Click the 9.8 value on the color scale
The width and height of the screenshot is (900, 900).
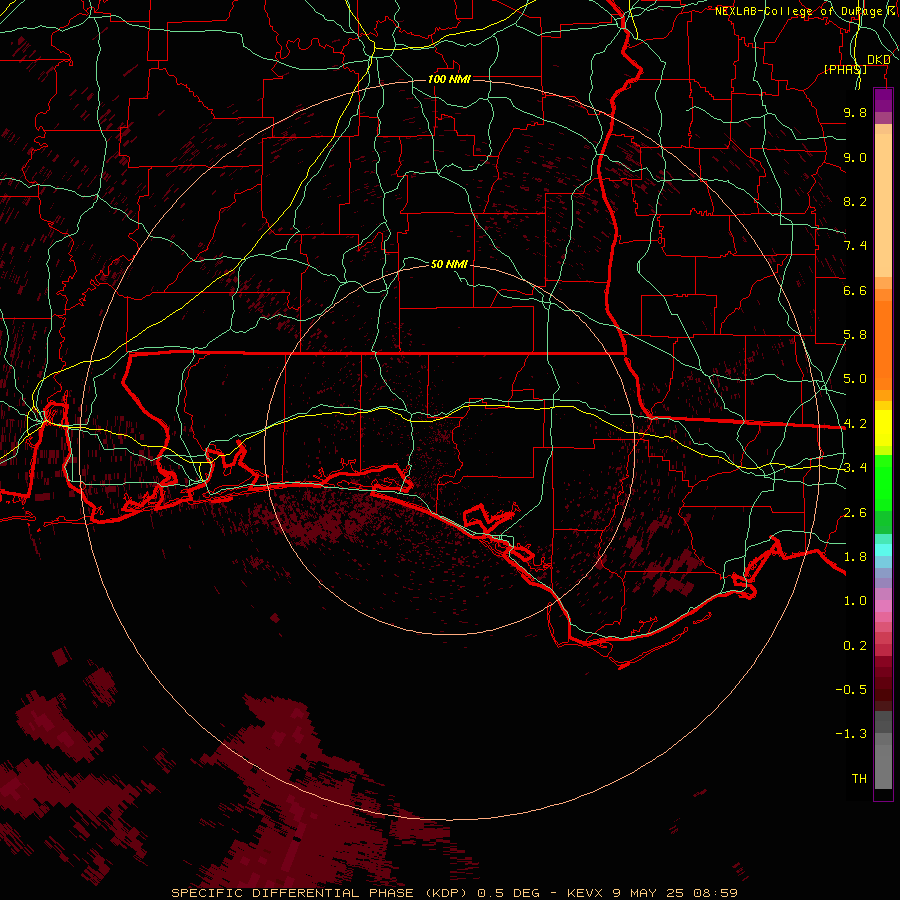pos(855,112)
